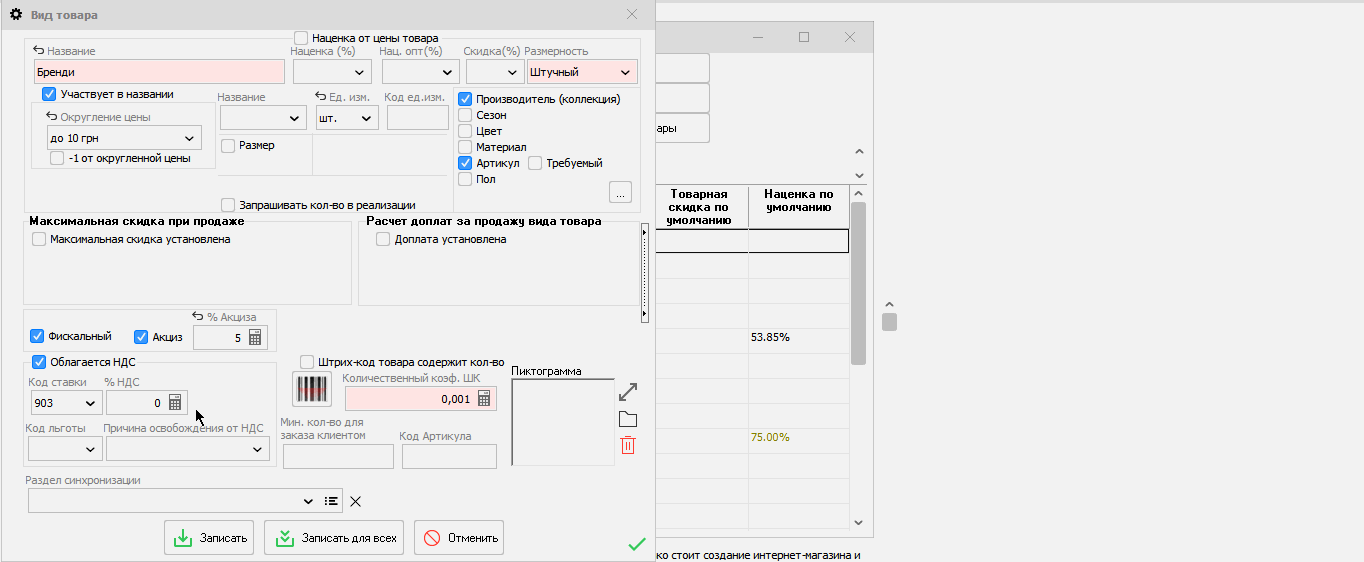
Task: Browse for pictogram with folder icon
Action: pyautogui.click(x=628, y=419)
